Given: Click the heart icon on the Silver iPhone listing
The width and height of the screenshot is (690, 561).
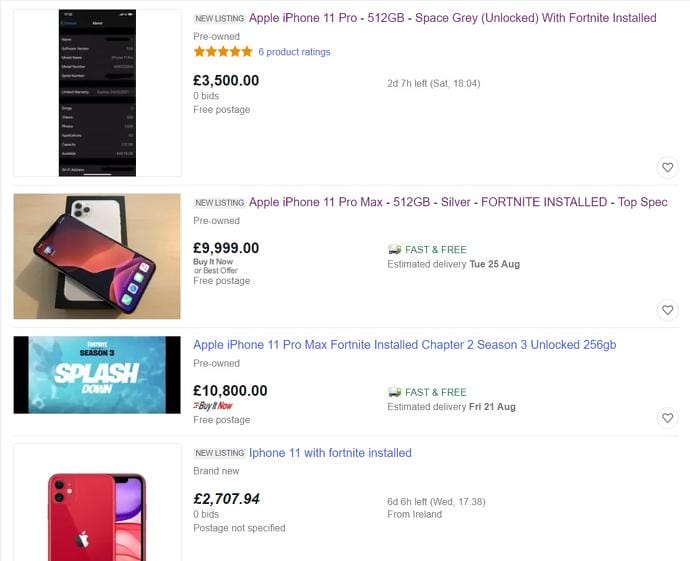Looking at the screenshot, I should [x=668, y=310].
